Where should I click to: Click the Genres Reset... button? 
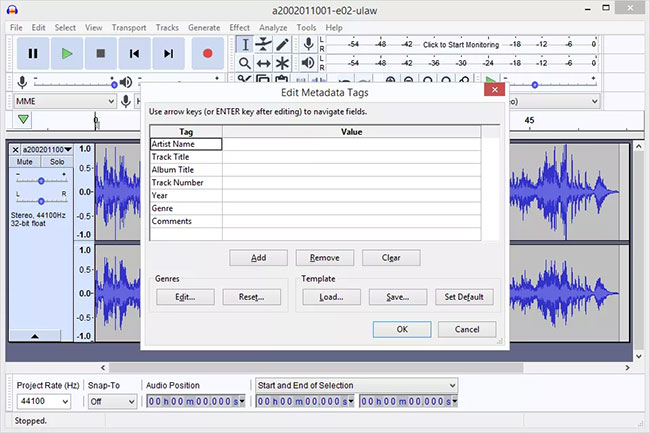click(252, 297)
